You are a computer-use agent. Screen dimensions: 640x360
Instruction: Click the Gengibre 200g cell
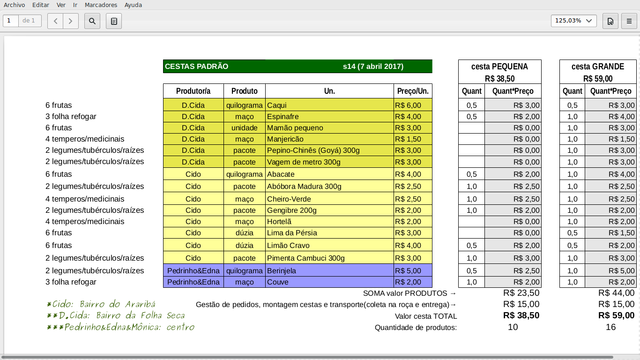(329, 211)
